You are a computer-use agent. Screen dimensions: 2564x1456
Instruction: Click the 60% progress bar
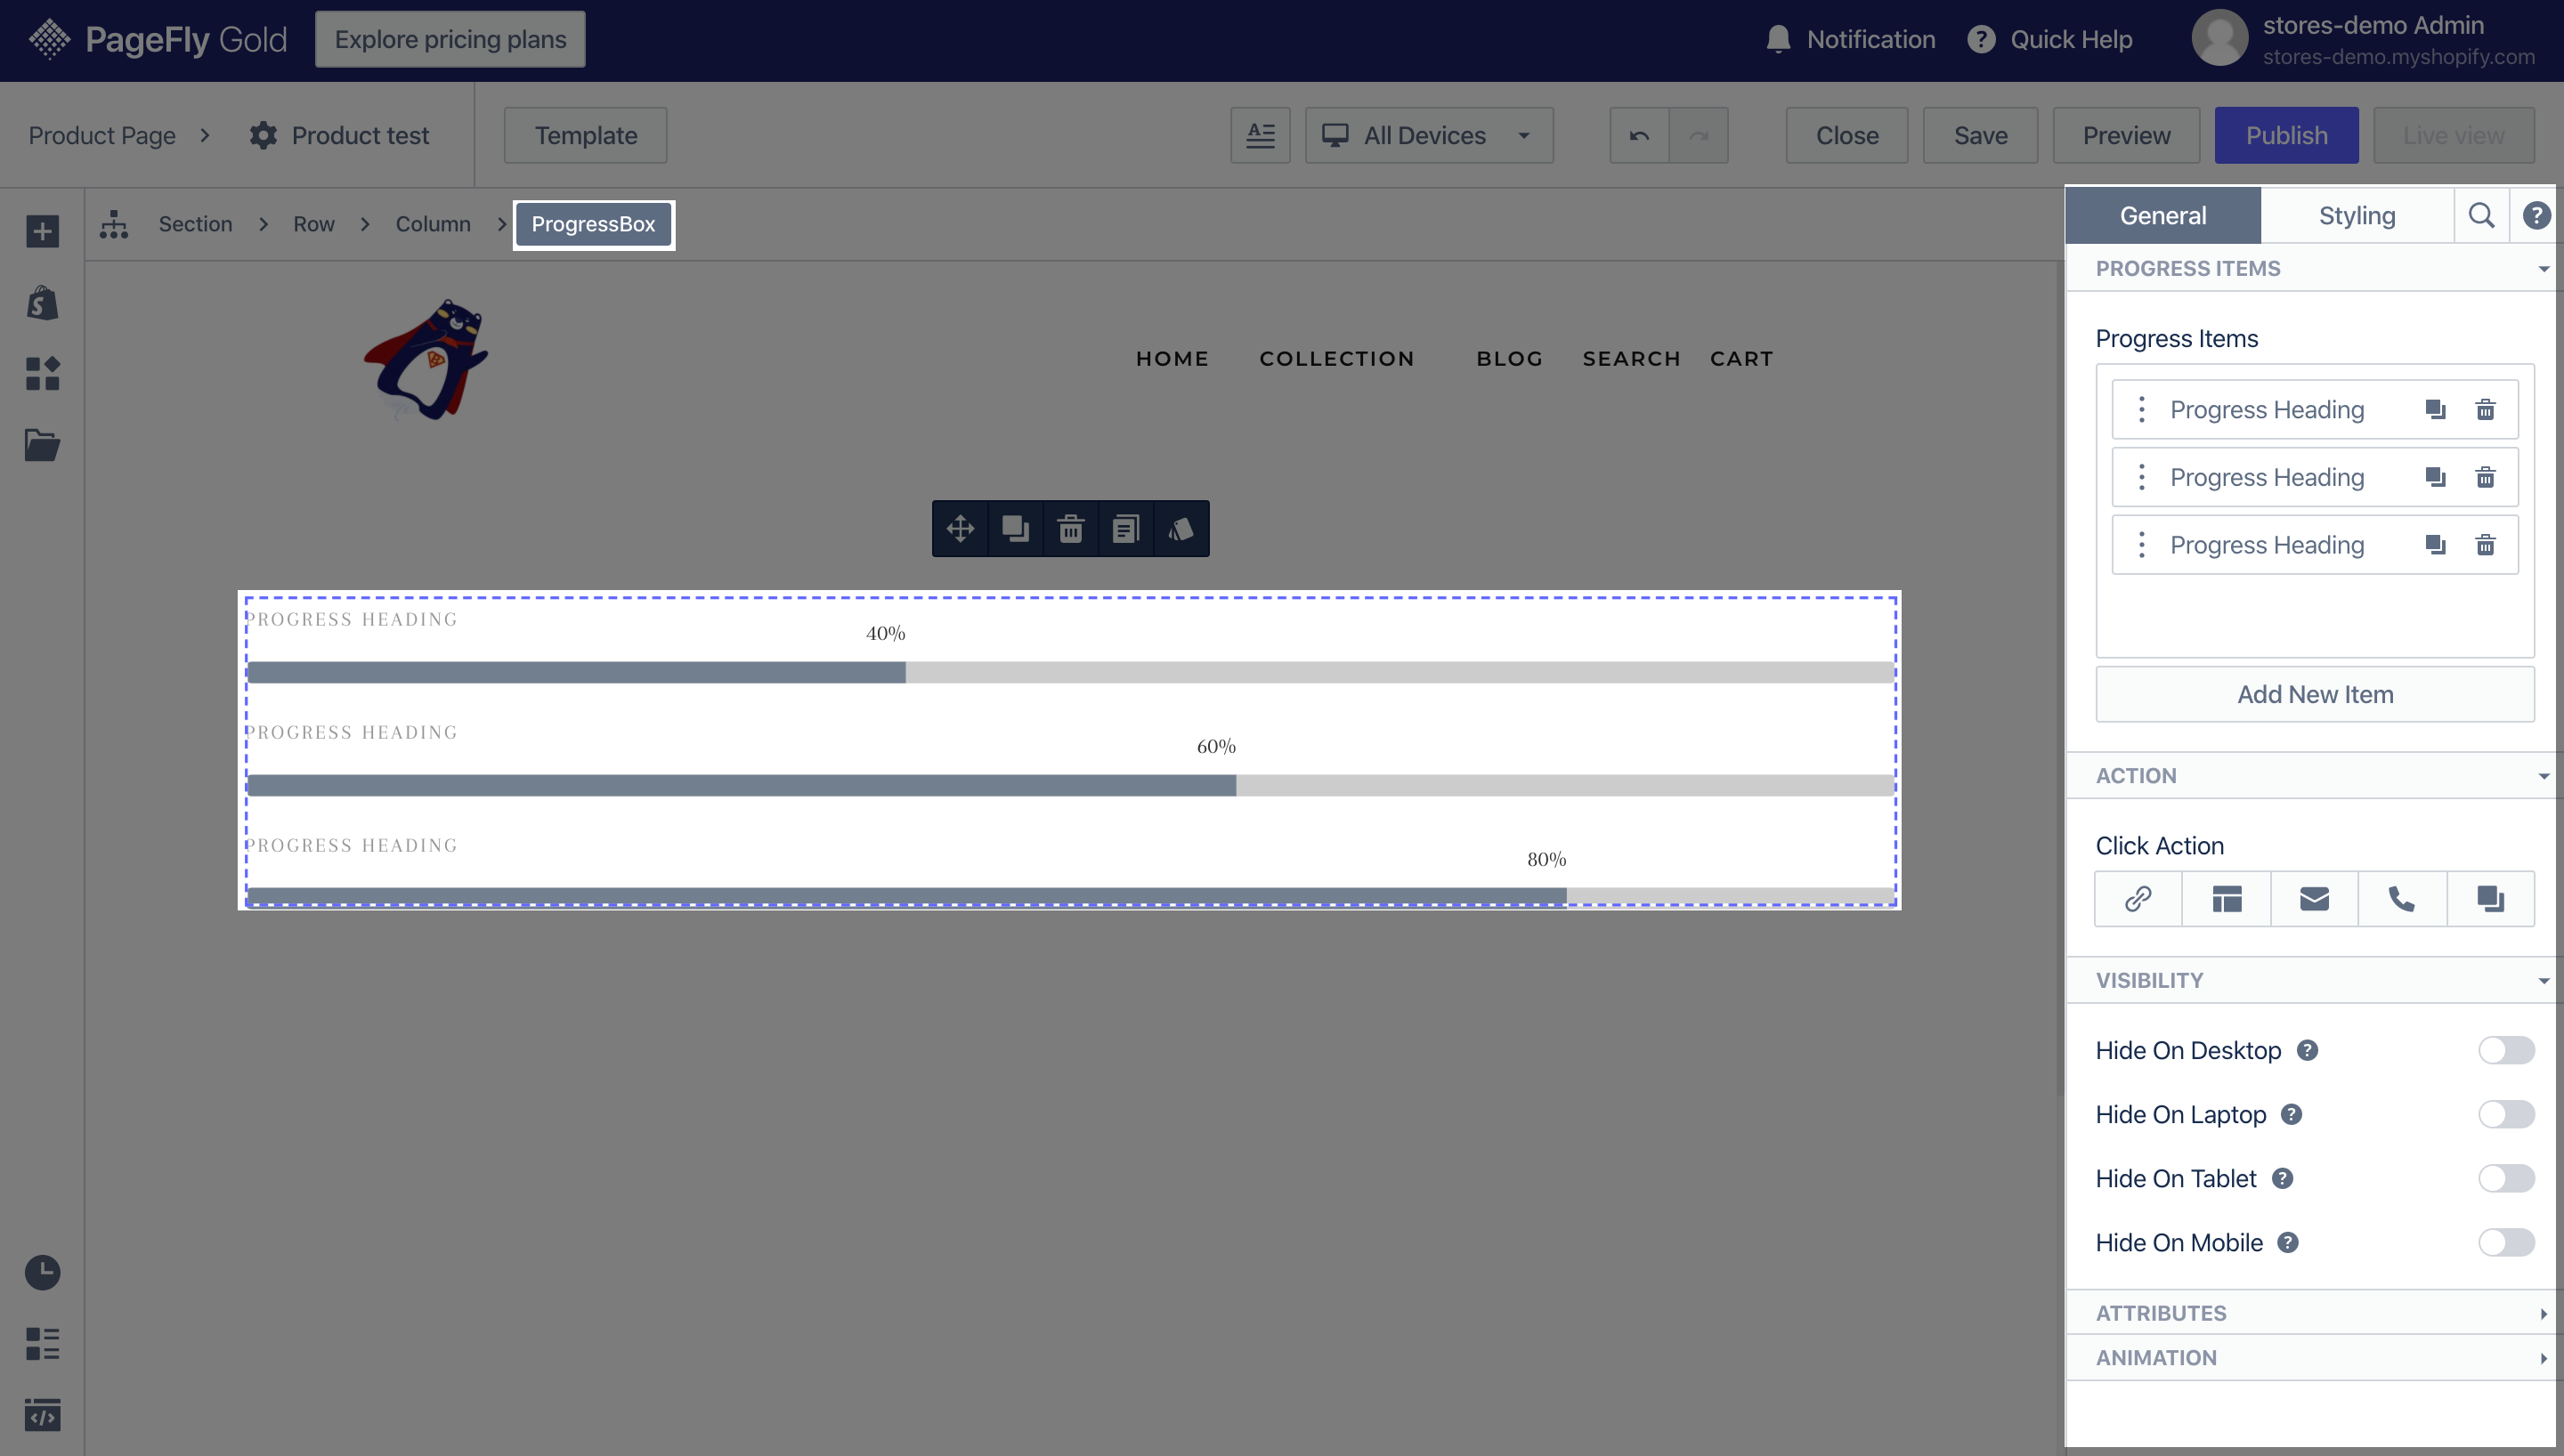click(1070, 785)
